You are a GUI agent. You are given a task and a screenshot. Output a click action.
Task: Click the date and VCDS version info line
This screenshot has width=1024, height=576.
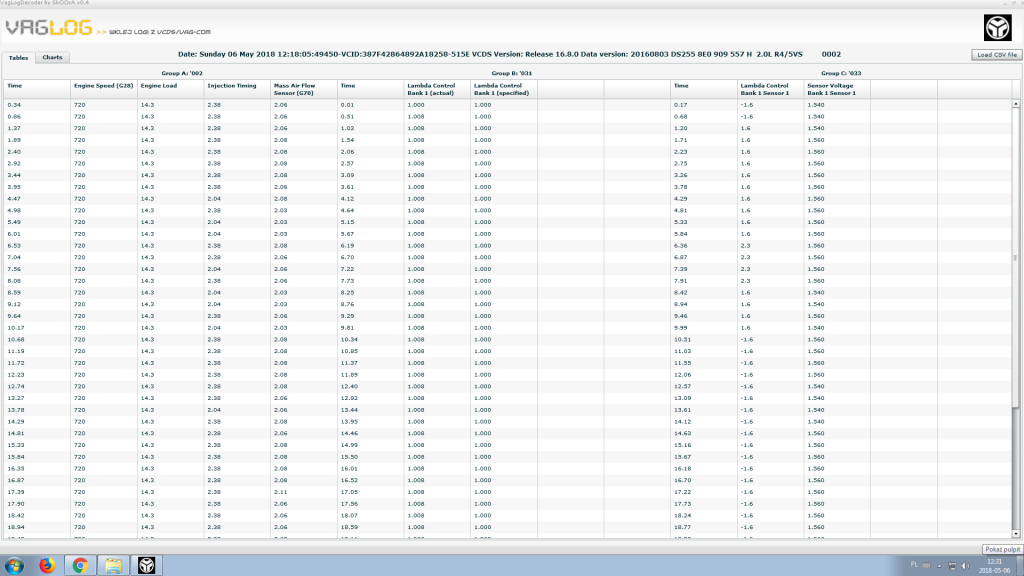click(x=509, y=54)
